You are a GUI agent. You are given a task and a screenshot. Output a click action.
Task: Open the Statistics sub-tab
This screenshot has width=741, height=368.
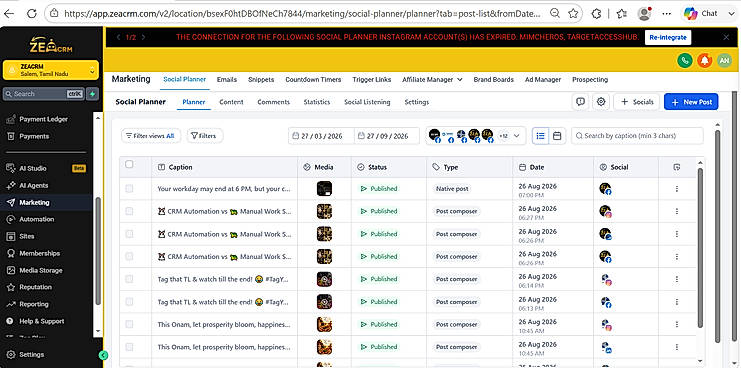point(317,102)
